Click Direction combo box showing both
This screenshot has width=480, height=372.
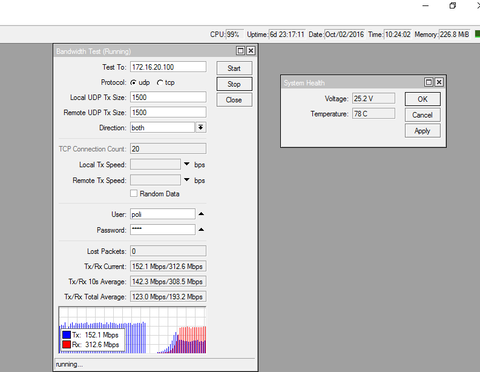[162, 127]
